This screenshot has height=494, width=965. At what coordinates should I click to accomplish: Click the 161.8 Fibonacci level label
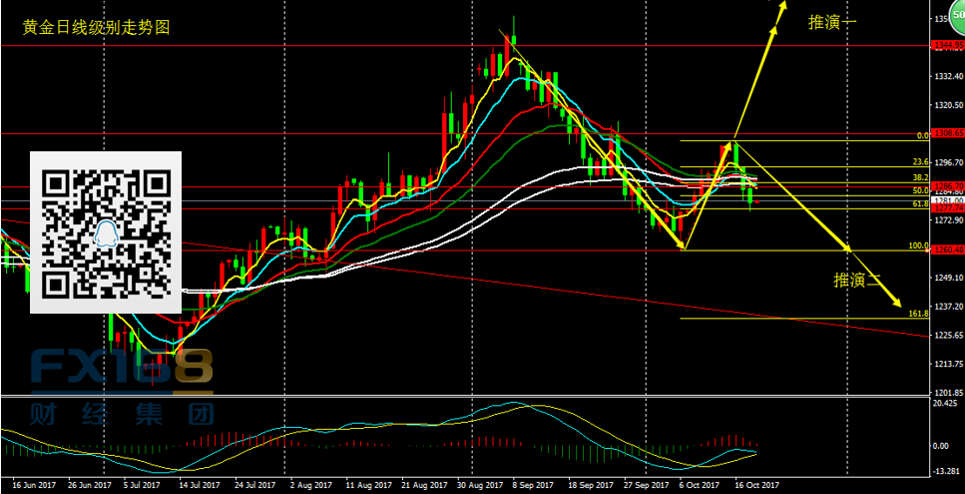916,313
